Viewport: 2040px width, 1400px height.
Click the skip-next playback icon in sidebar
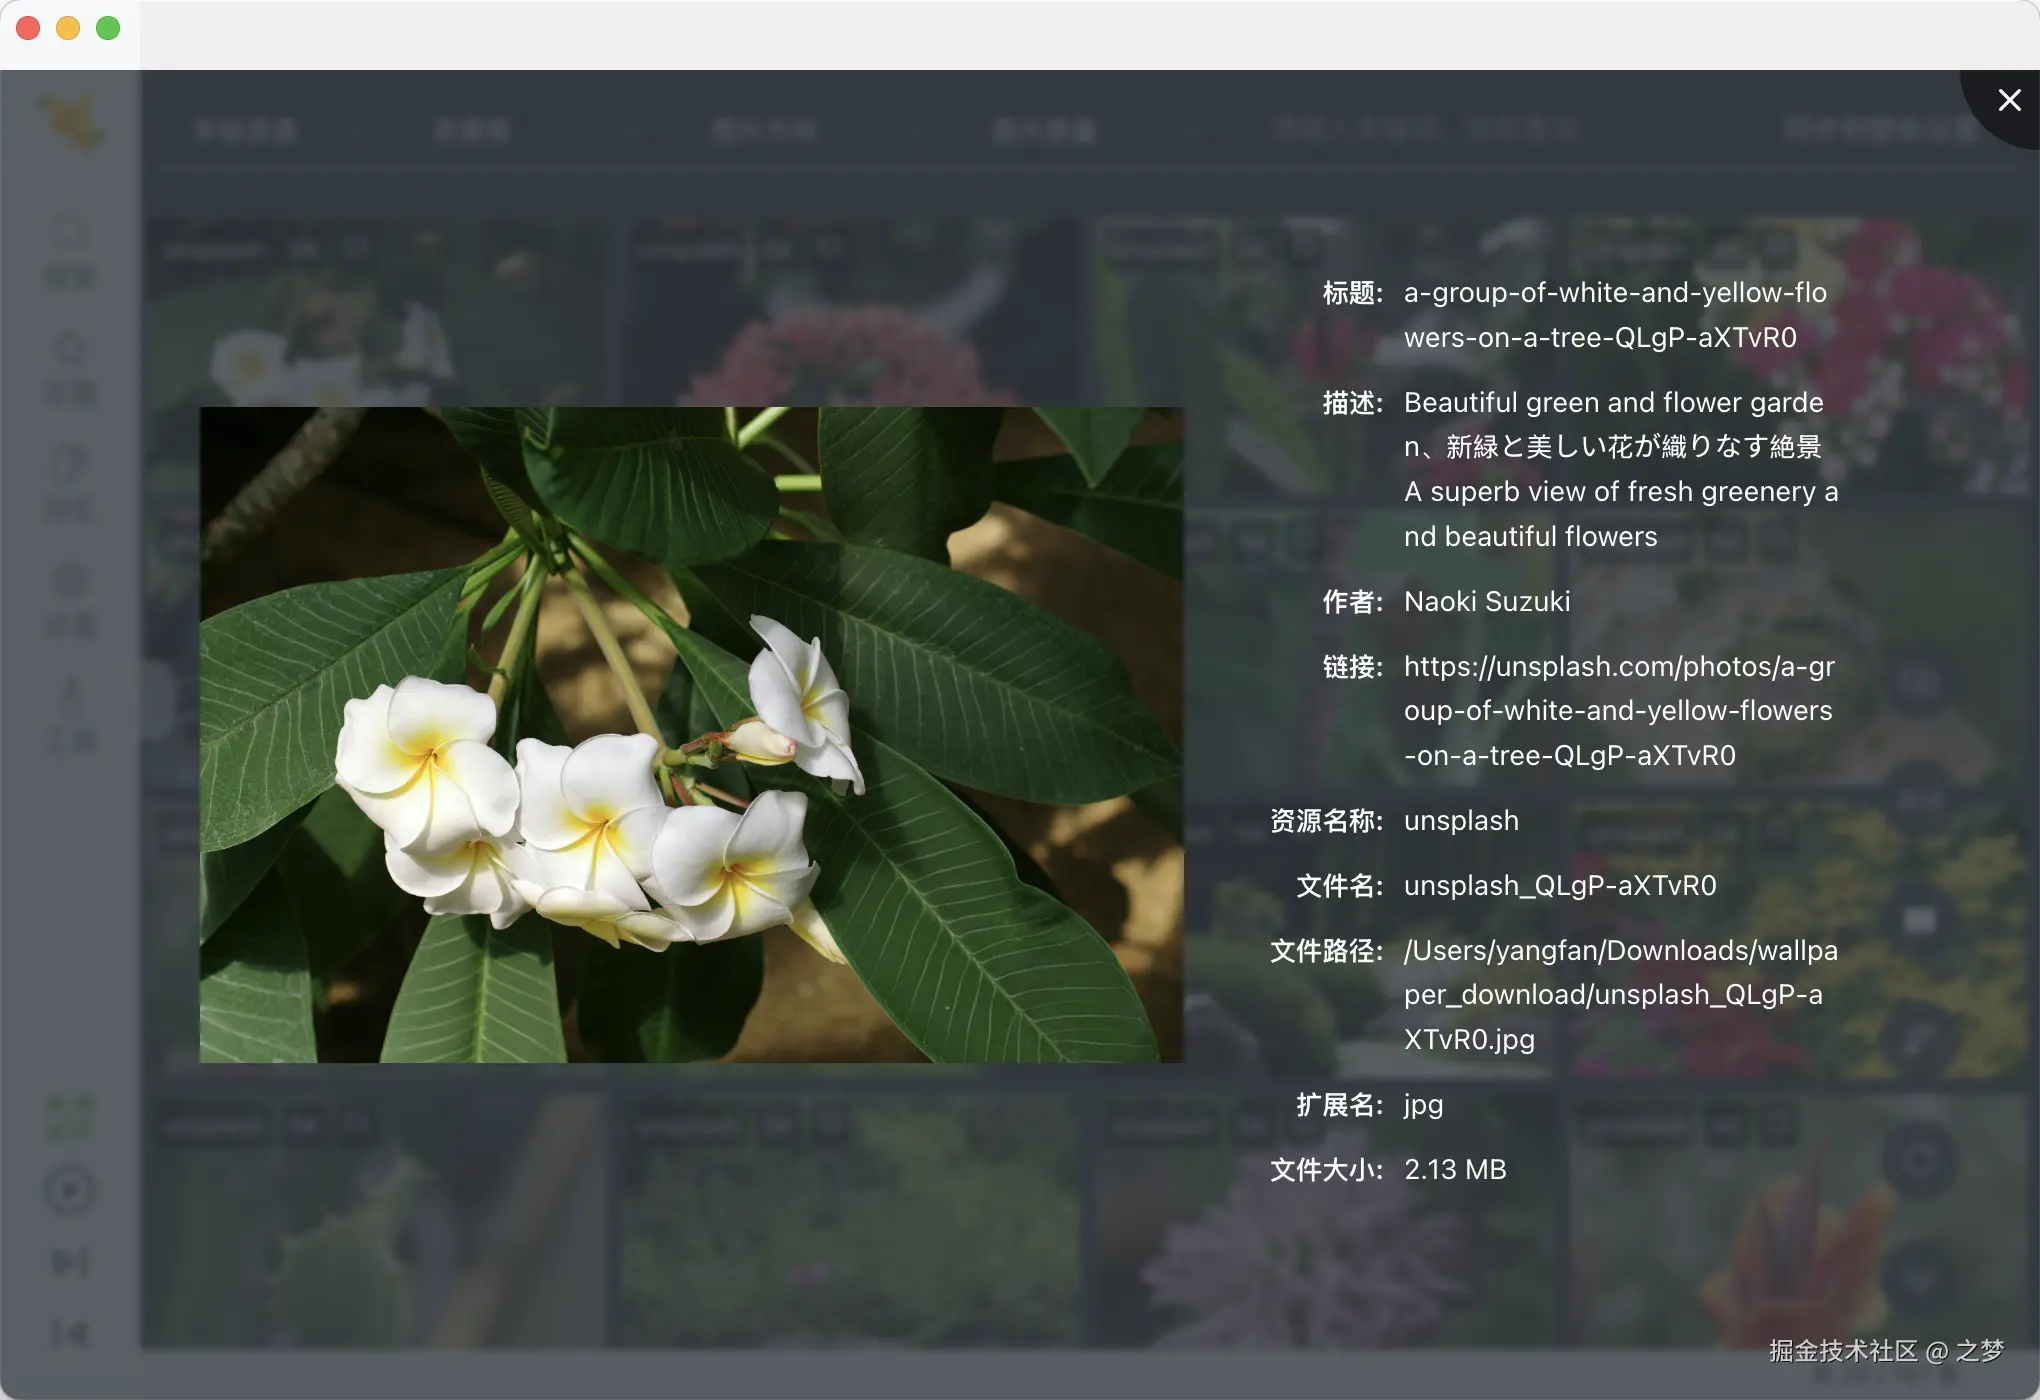(68, 1260)
